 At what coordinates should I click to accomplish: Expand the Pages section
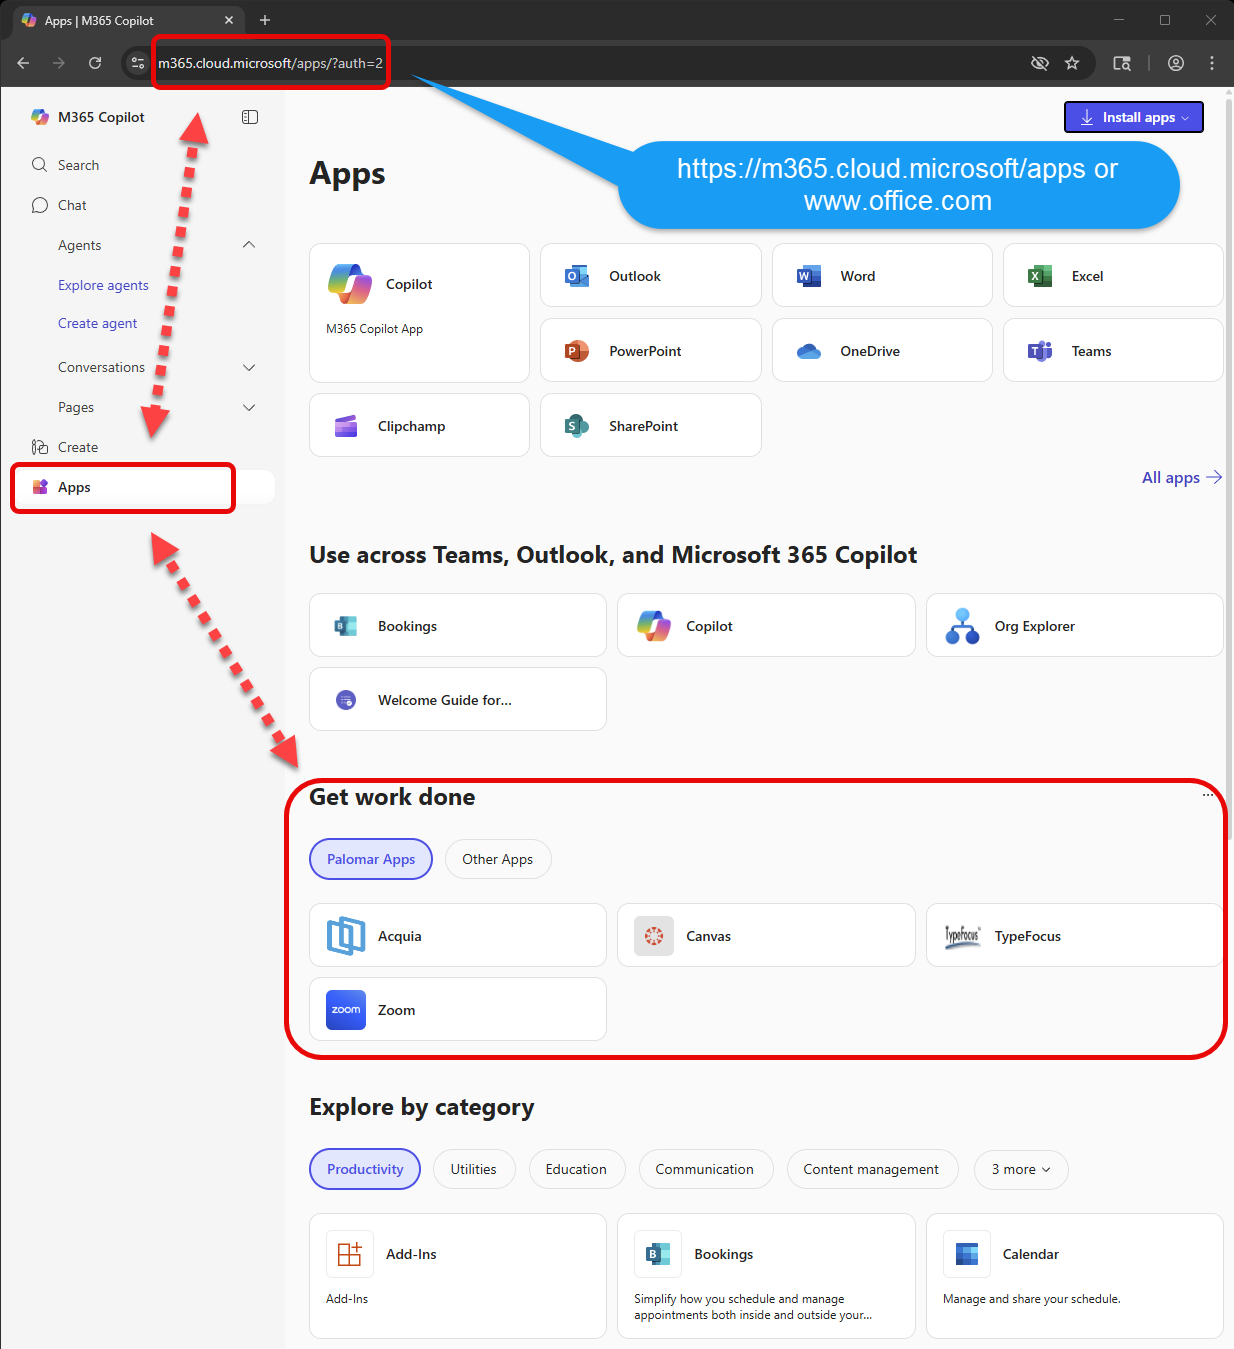(x=249, y=407)
